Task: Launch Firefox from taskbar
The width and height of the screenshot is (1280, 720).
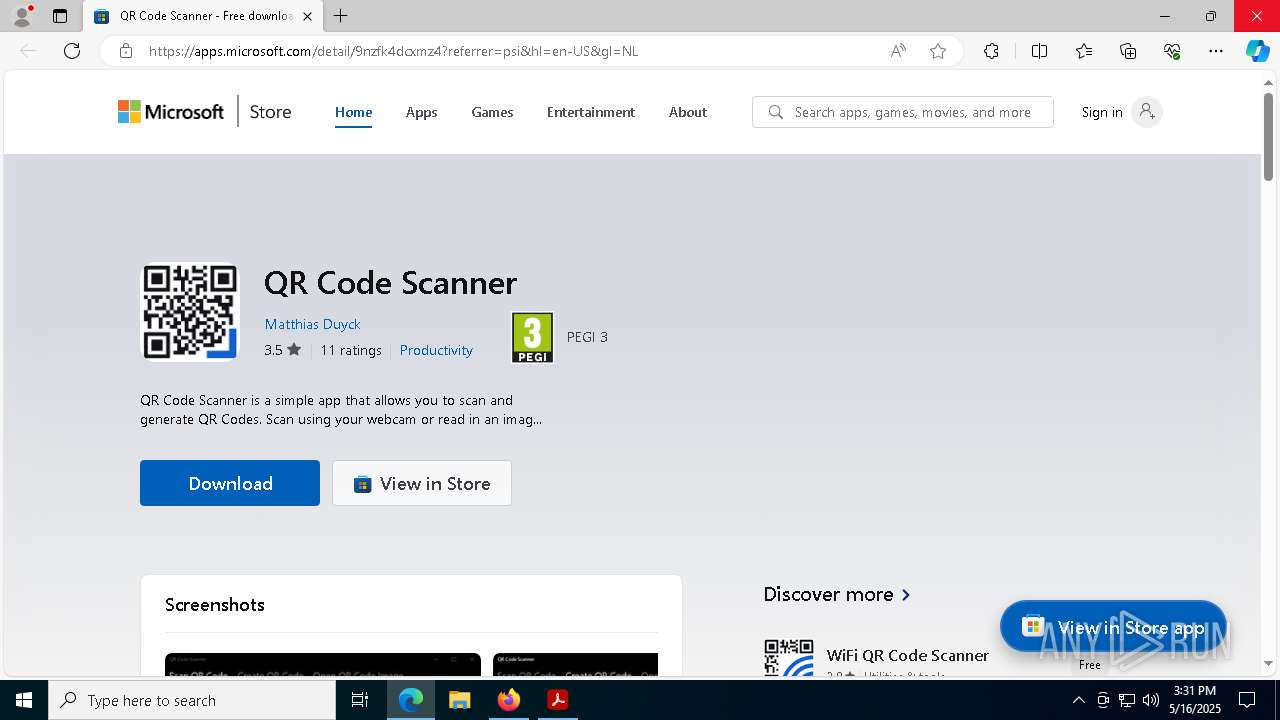Action: click(508, 700)
